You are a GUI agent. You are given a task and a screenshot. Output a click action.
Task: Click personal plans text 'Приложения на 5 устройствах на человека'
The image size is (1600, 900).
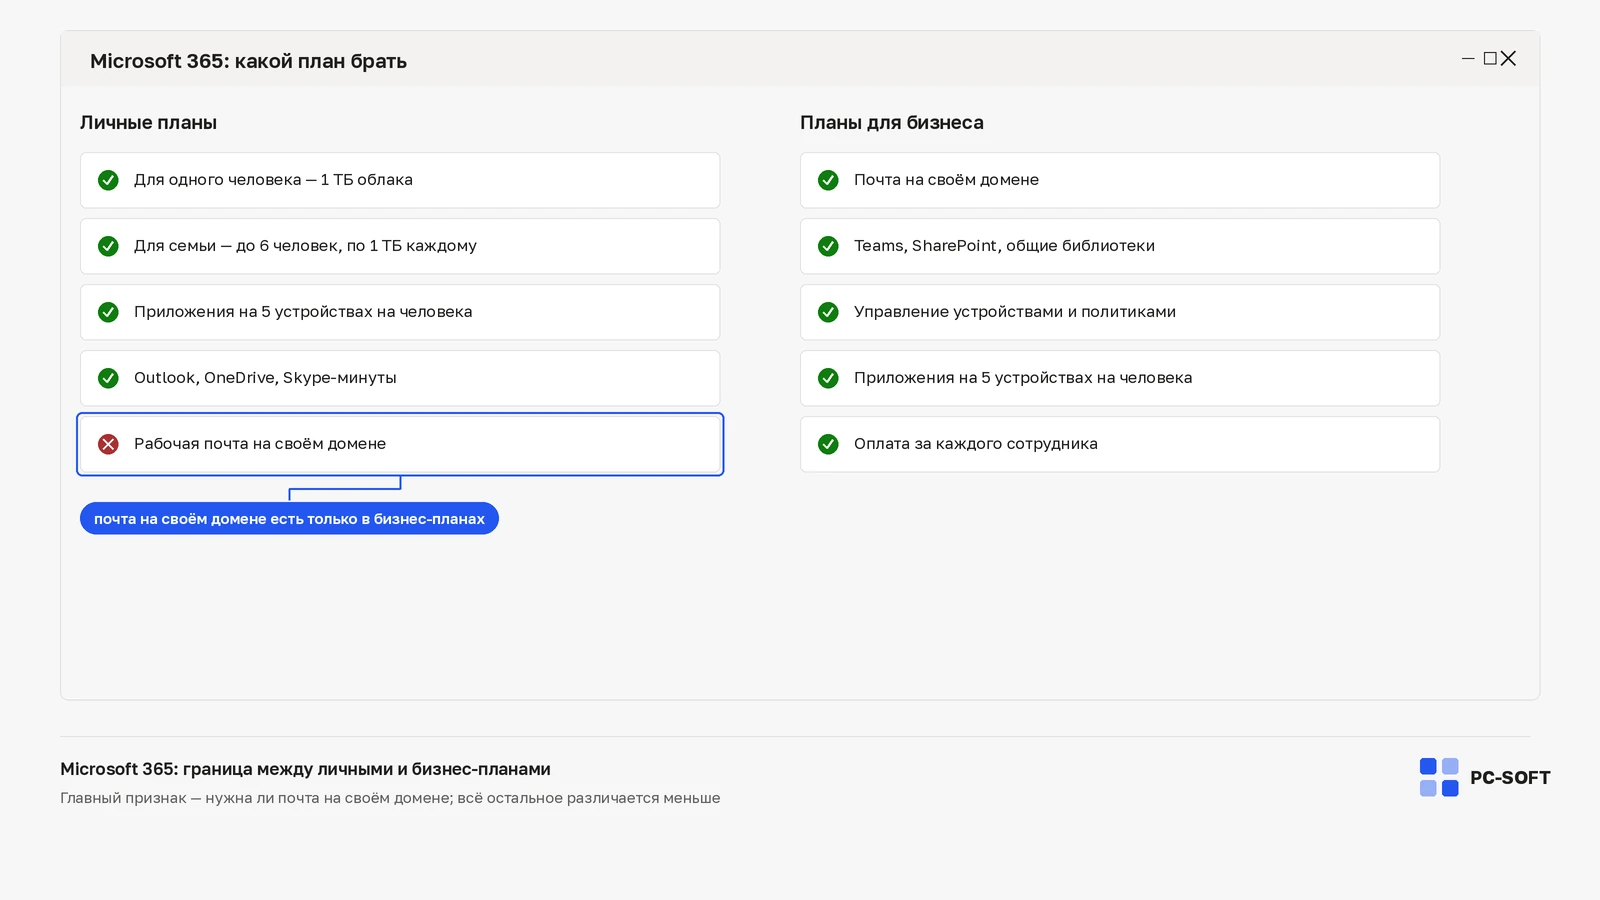(x=303, y=312)
